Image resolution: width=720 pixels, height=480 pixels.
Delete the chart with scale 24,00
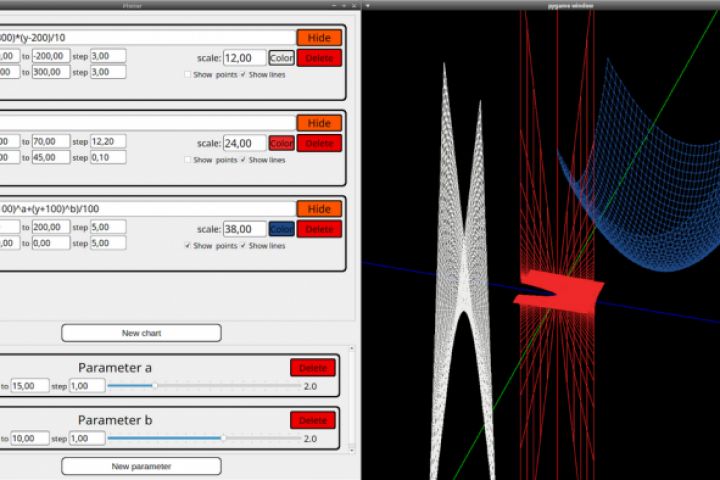[319, 143]
